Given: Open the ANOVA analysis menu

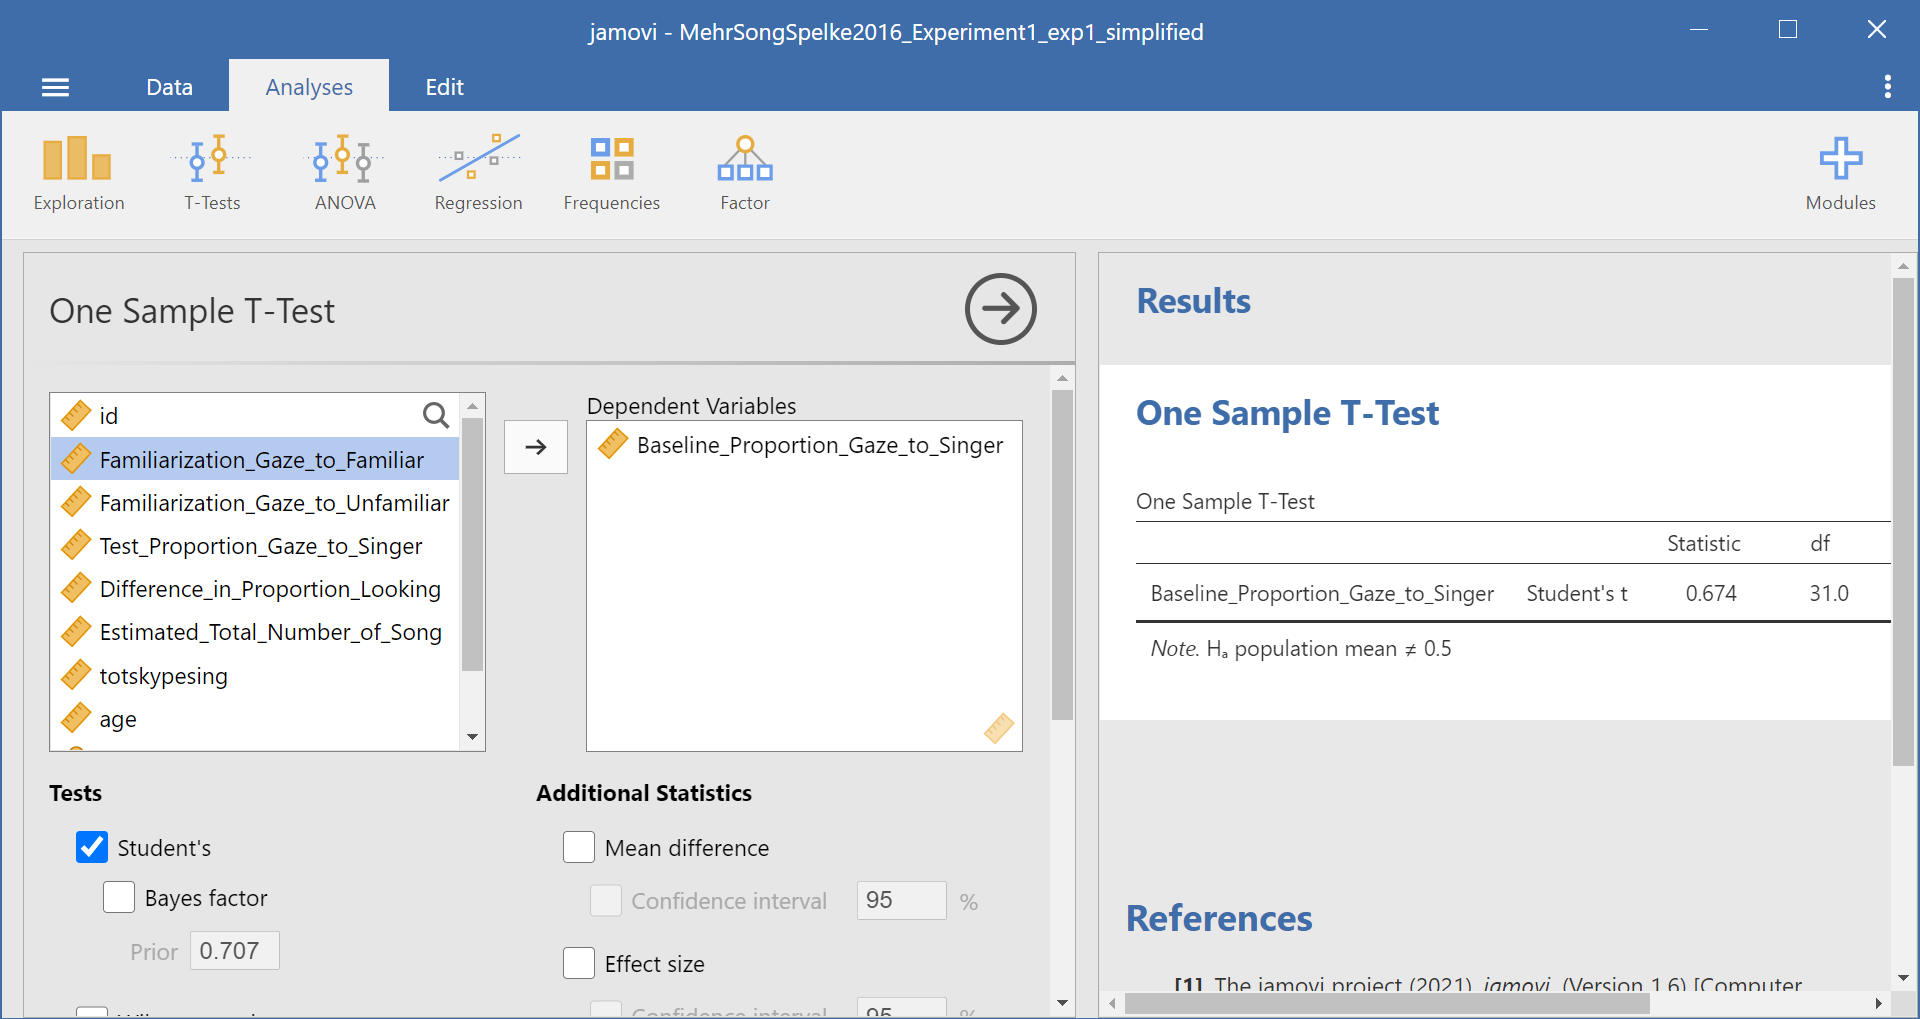Looking at the screenshot, I should (344, 173).
